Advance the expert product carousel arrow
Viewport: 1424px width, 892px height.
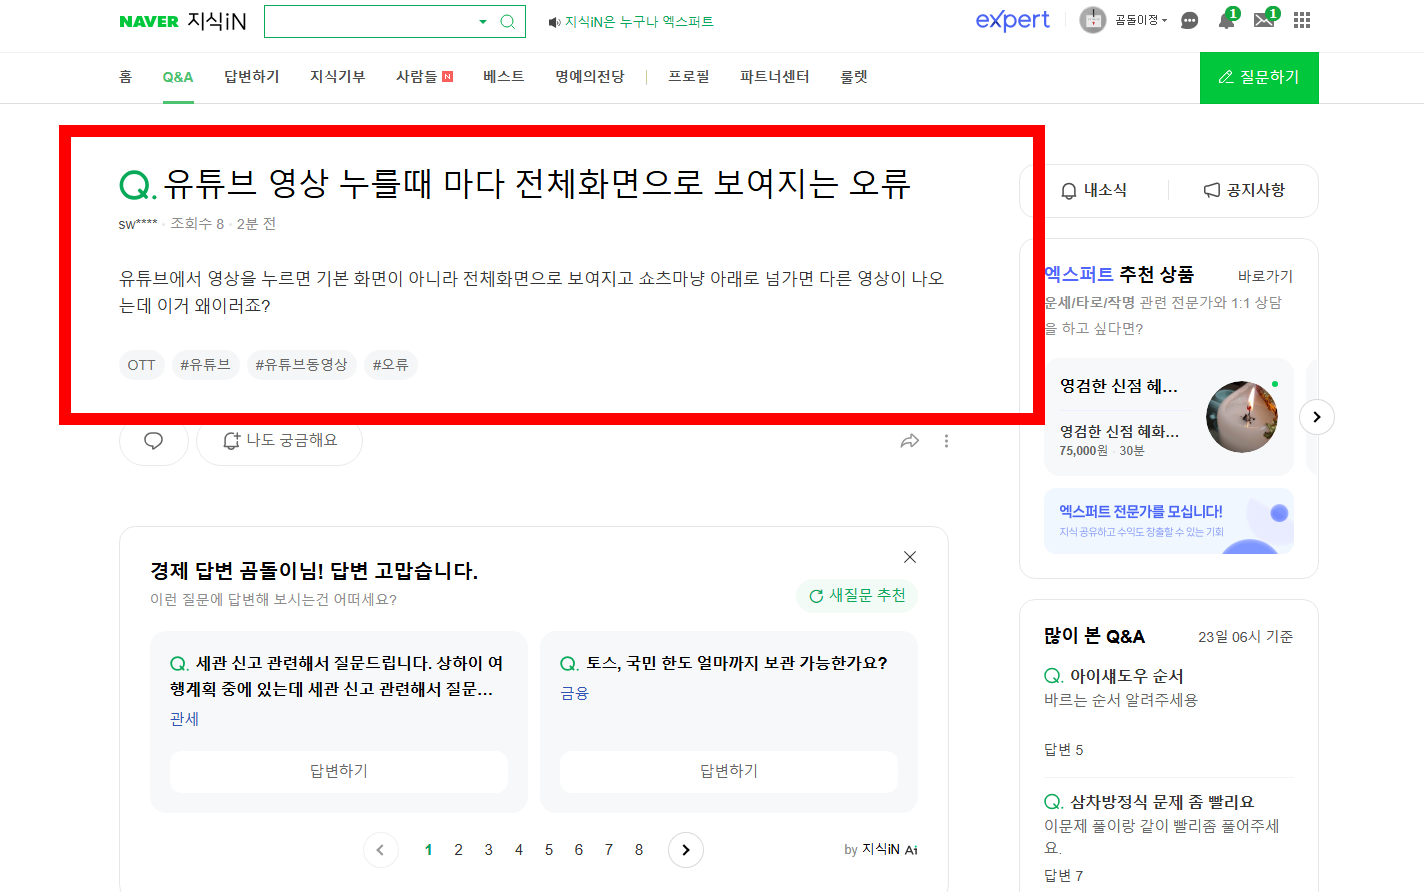click(1317, 417)
